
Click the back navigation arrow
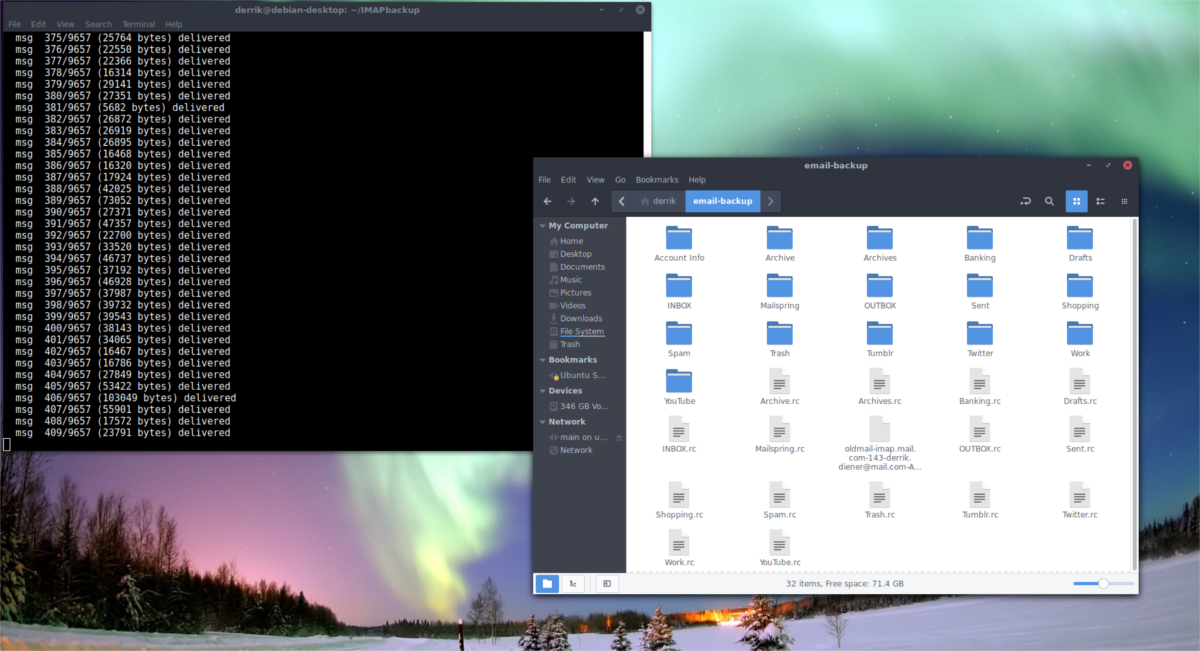pos(547,201)
